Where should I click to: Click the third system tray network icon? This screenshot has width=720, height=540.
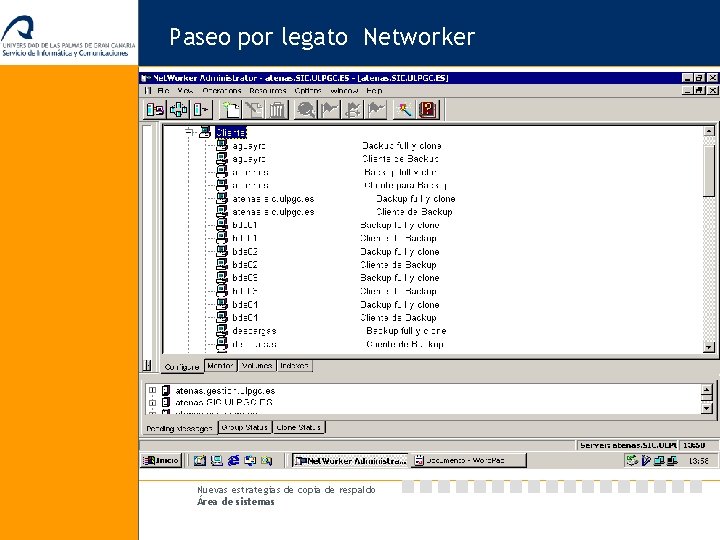(659, 460)
